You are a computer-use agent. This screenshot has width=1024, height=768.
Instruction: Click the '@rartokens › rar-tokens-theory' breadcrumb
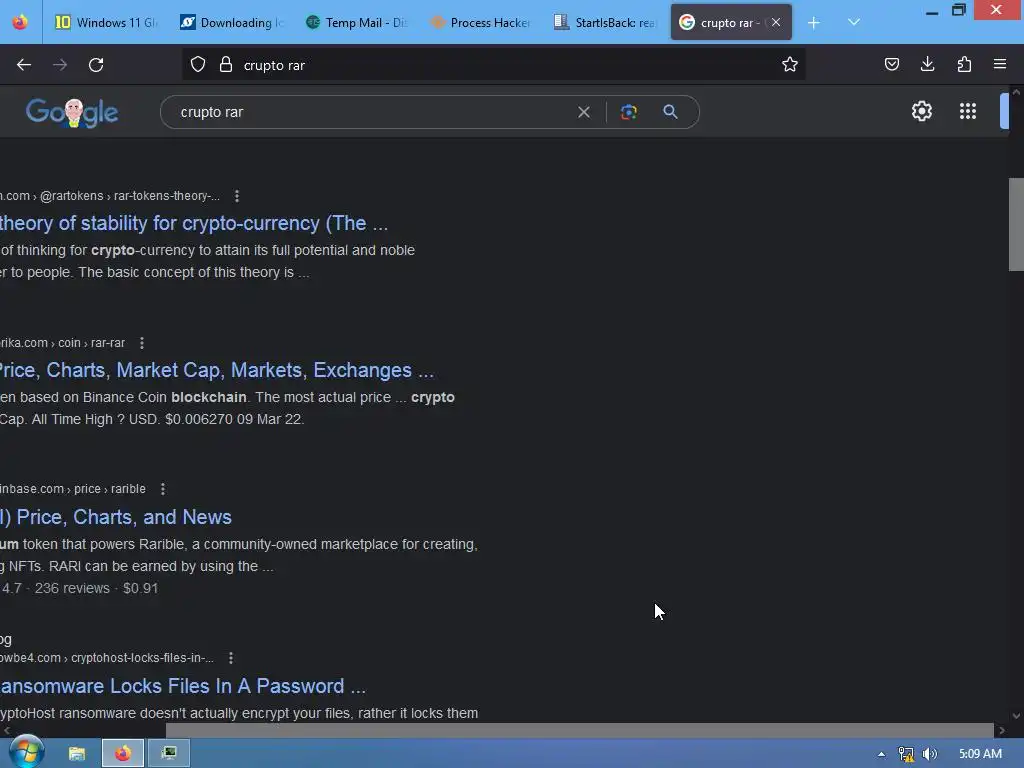(x=129, y=196)
